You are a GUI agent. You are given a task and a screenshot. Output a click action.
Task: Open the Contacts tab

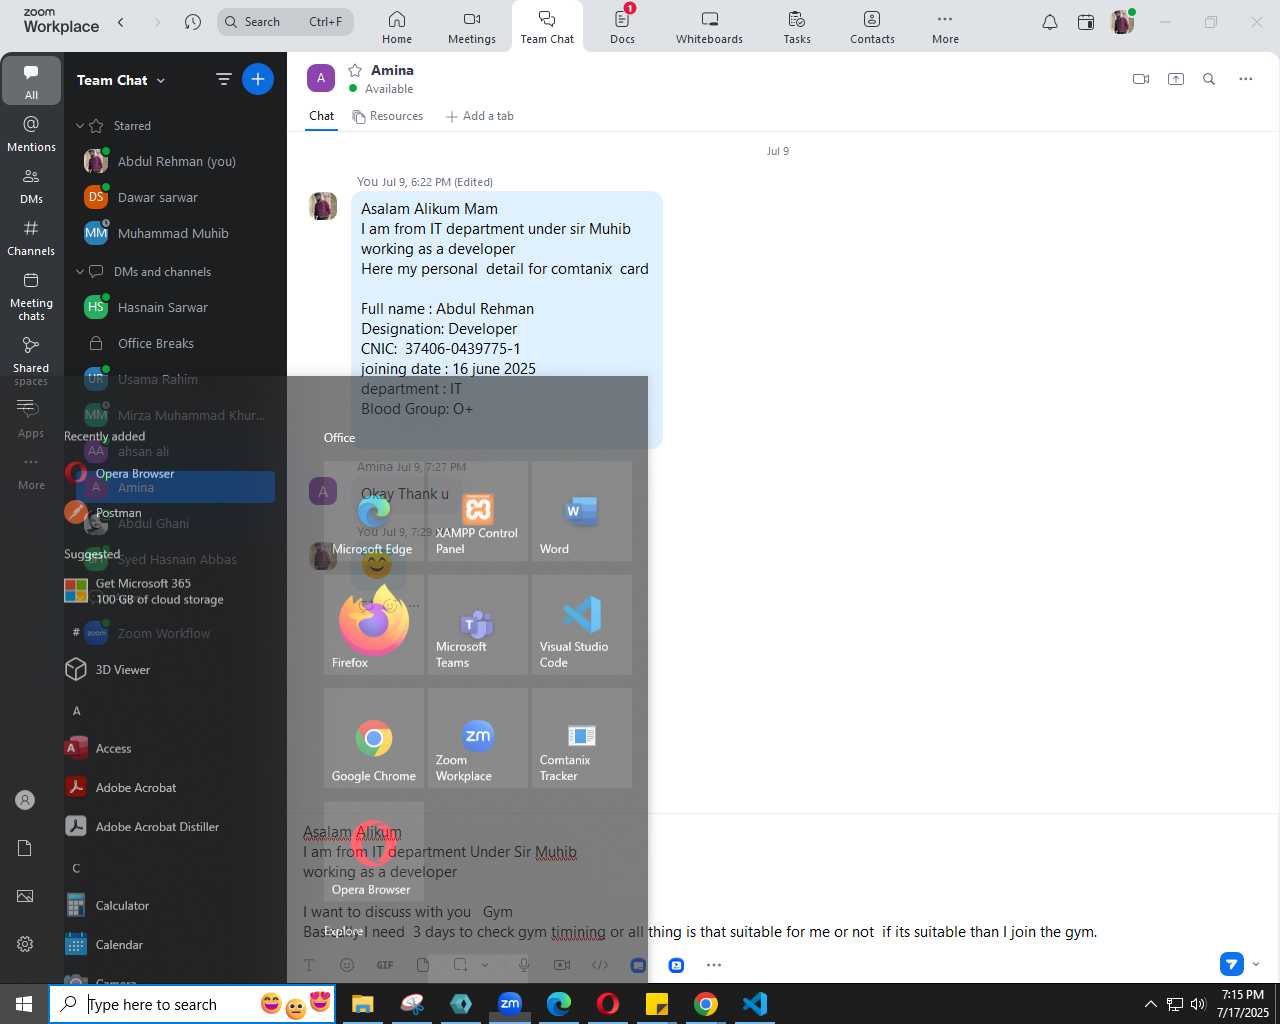872,27
